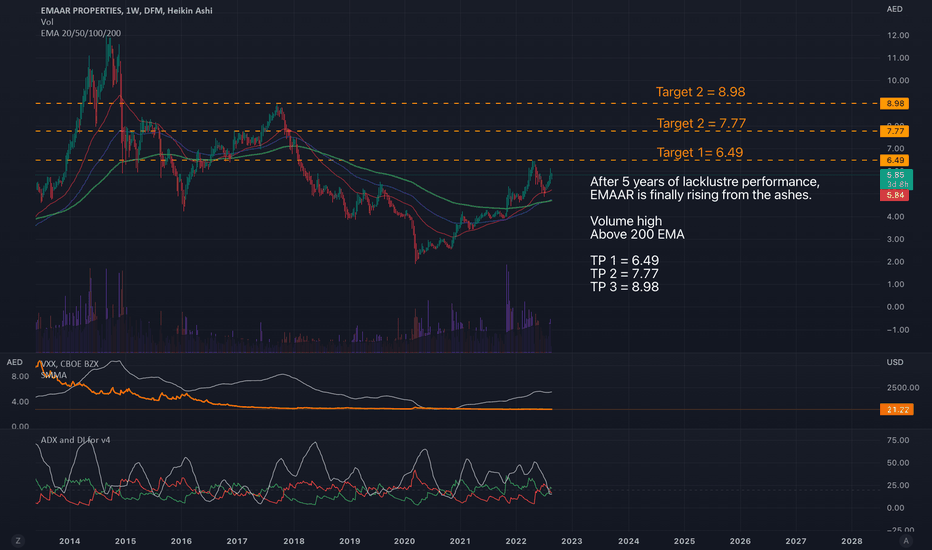Click the 2022 label on the time axis
This screenshot has height=550, width=932.
pyautogui.click(x=516, y=541)
